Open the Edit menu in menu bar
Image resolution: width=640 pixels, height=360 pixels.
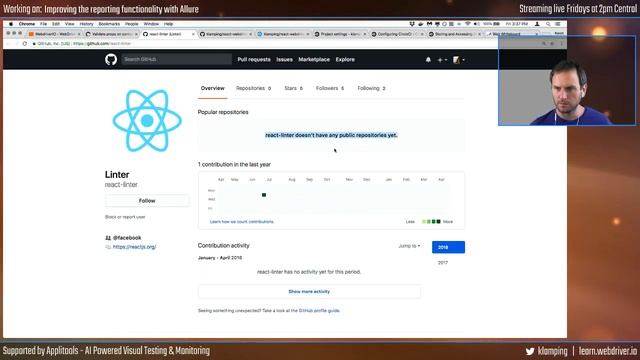(x=56, y=24)
